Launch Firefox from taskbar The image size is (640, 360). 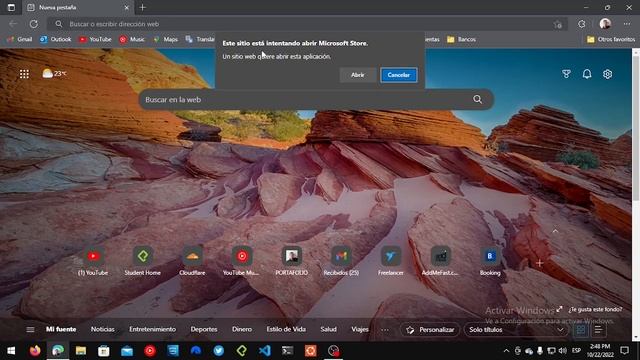35,351
